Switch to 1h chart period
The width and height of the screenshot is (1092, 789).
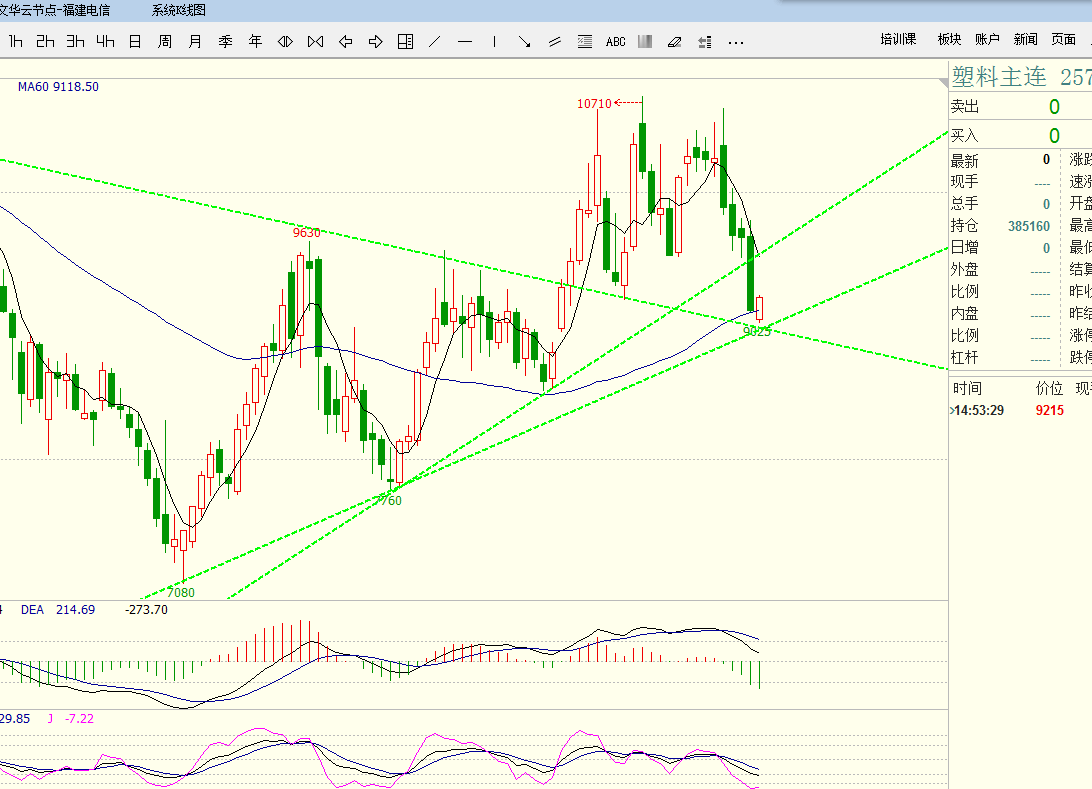[x=15, y=42]
